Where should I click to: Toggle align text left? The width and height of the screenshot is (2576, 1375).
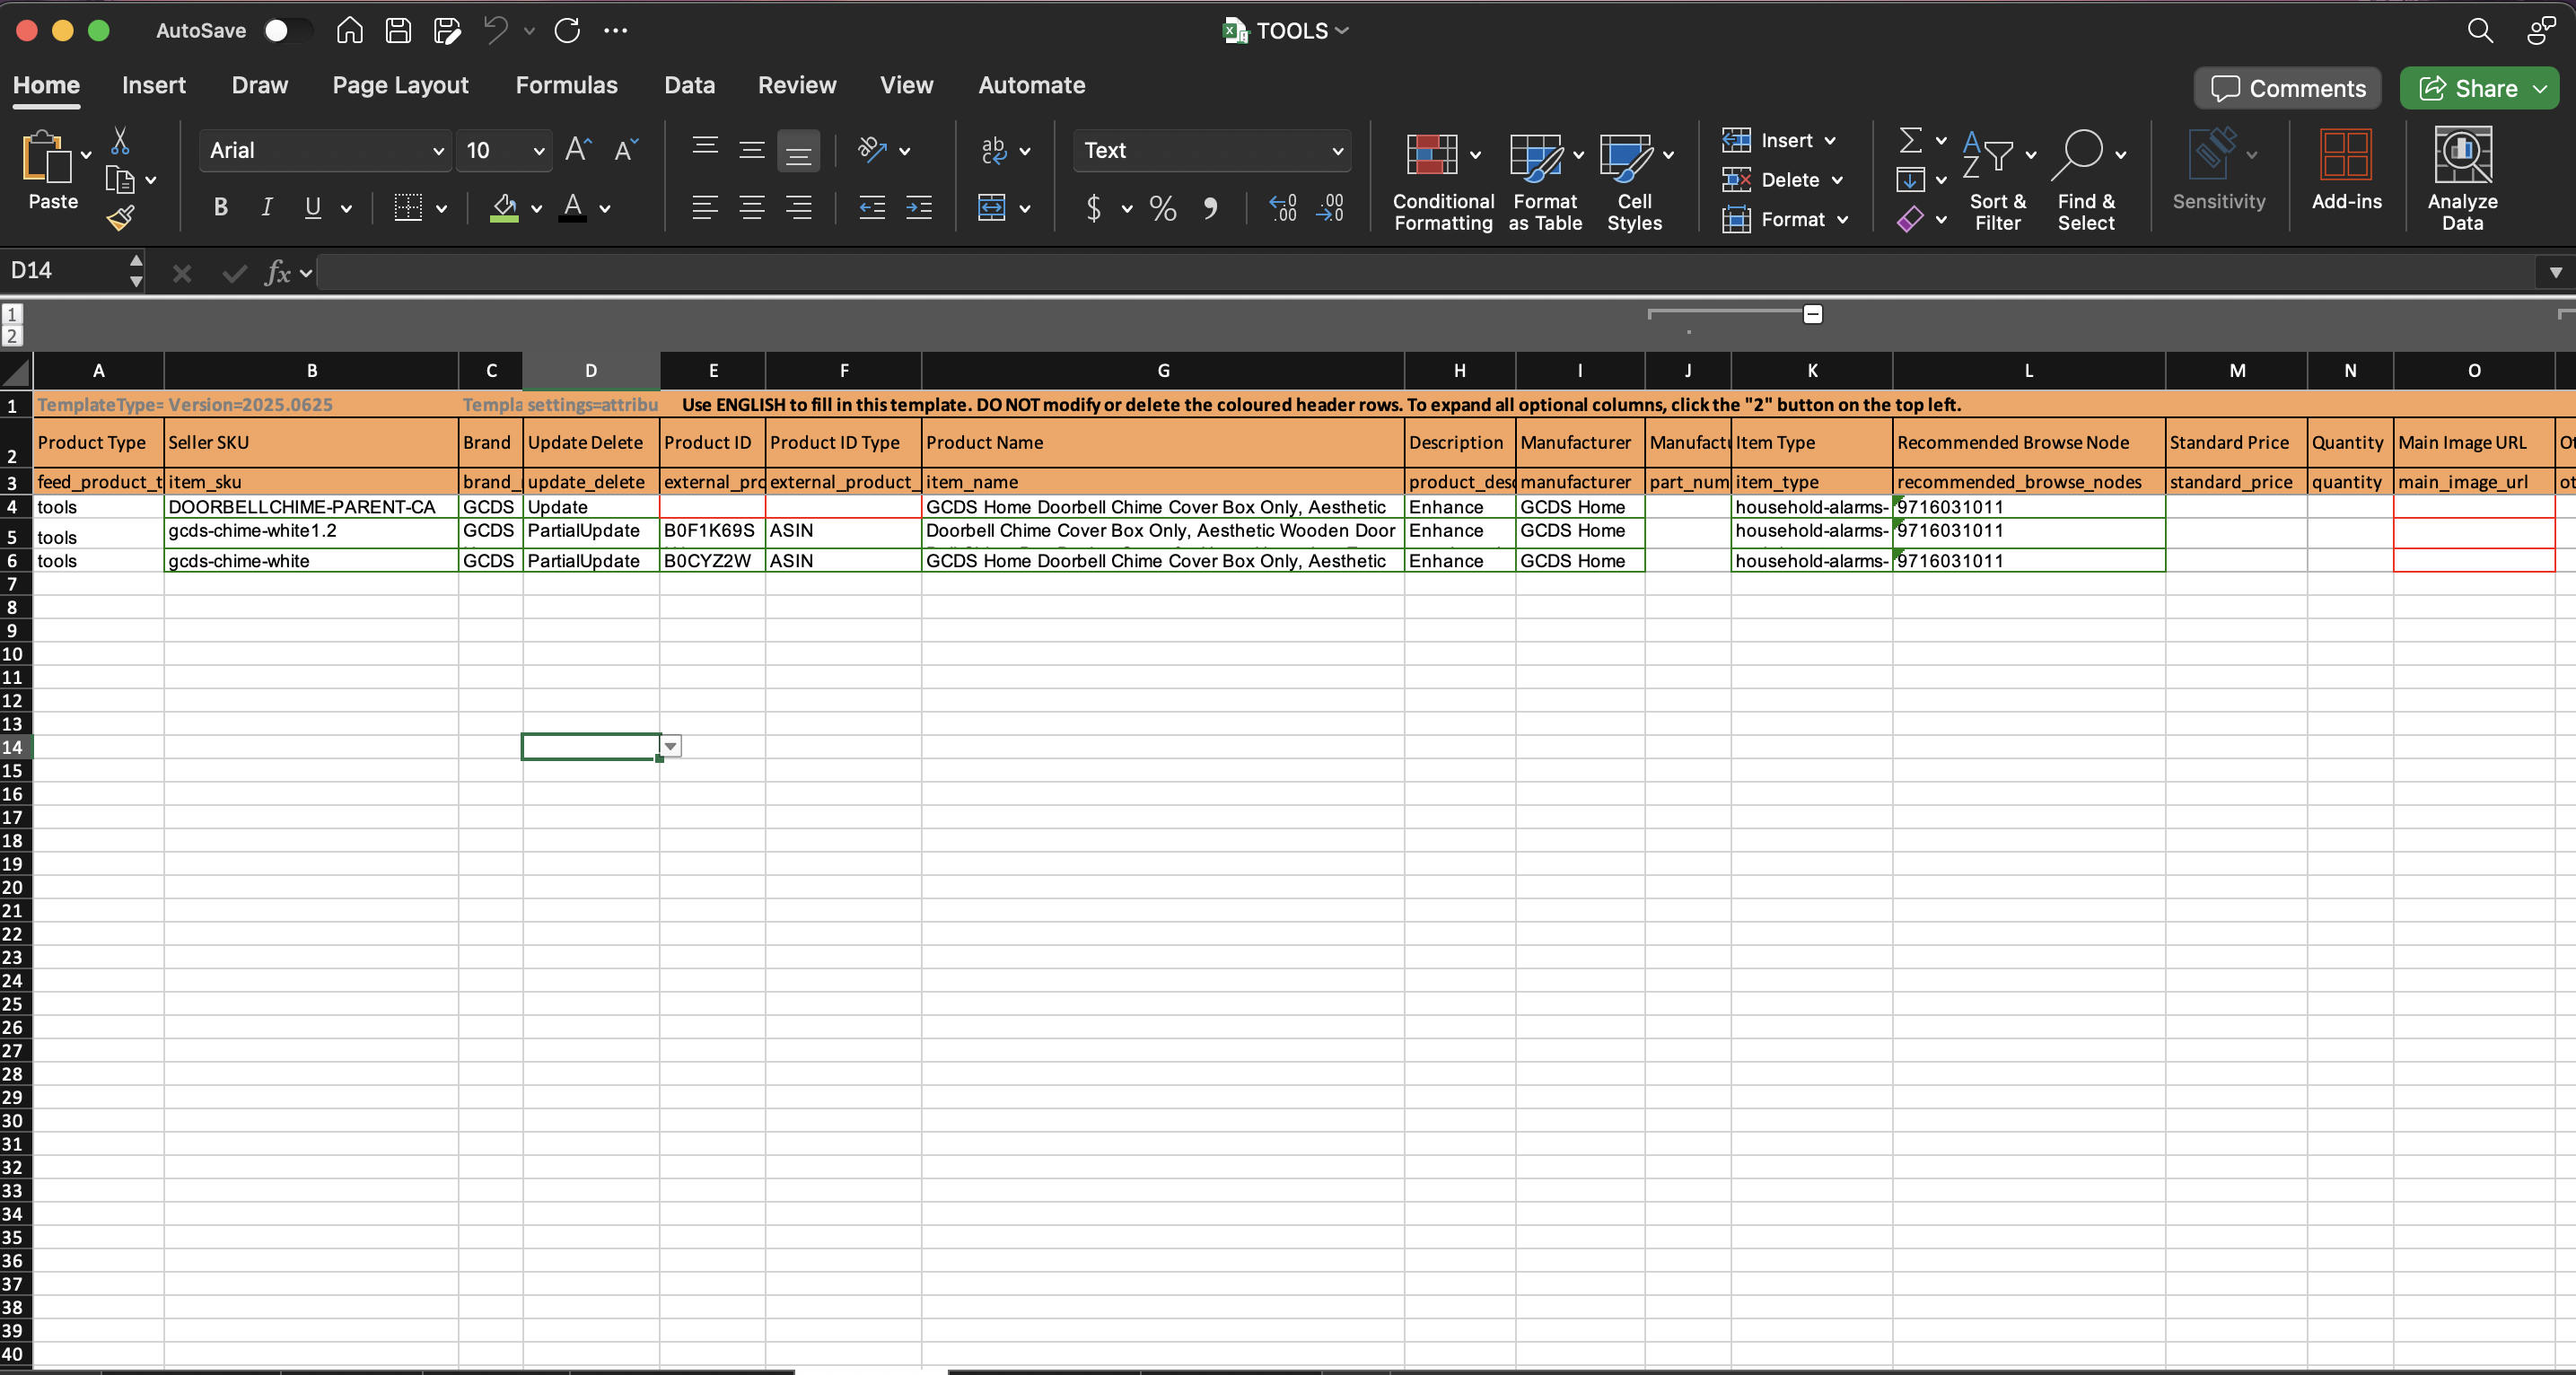[705, 208]
